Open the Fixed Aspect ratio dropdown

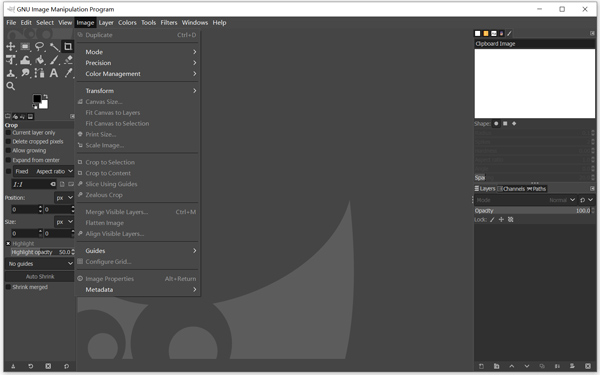pos(43,171)
